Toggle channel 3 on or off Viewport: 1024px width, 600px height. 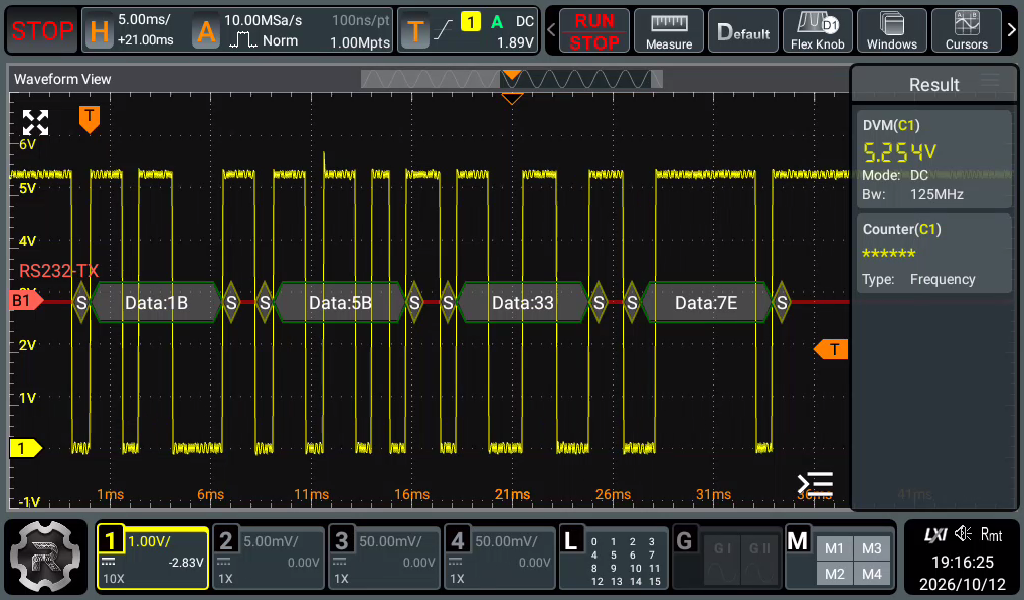click(342, 541)
